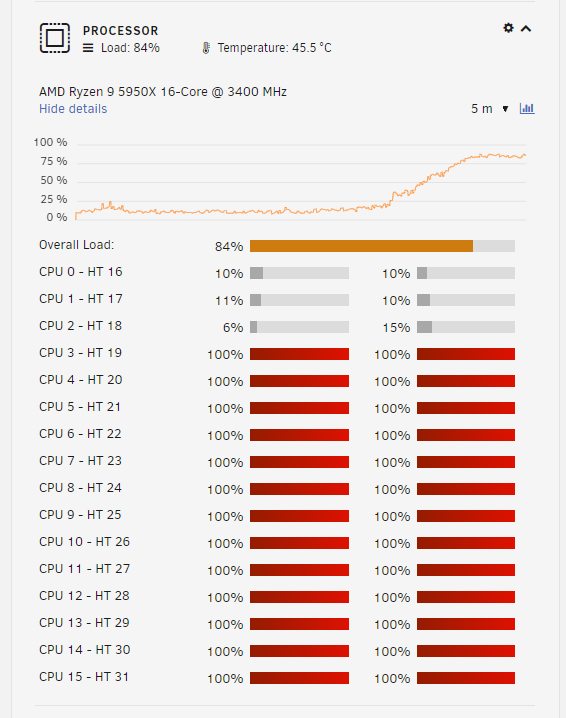The image size is (566, 718).
Task: Click the processor chip icon
Action: point(55,38)
